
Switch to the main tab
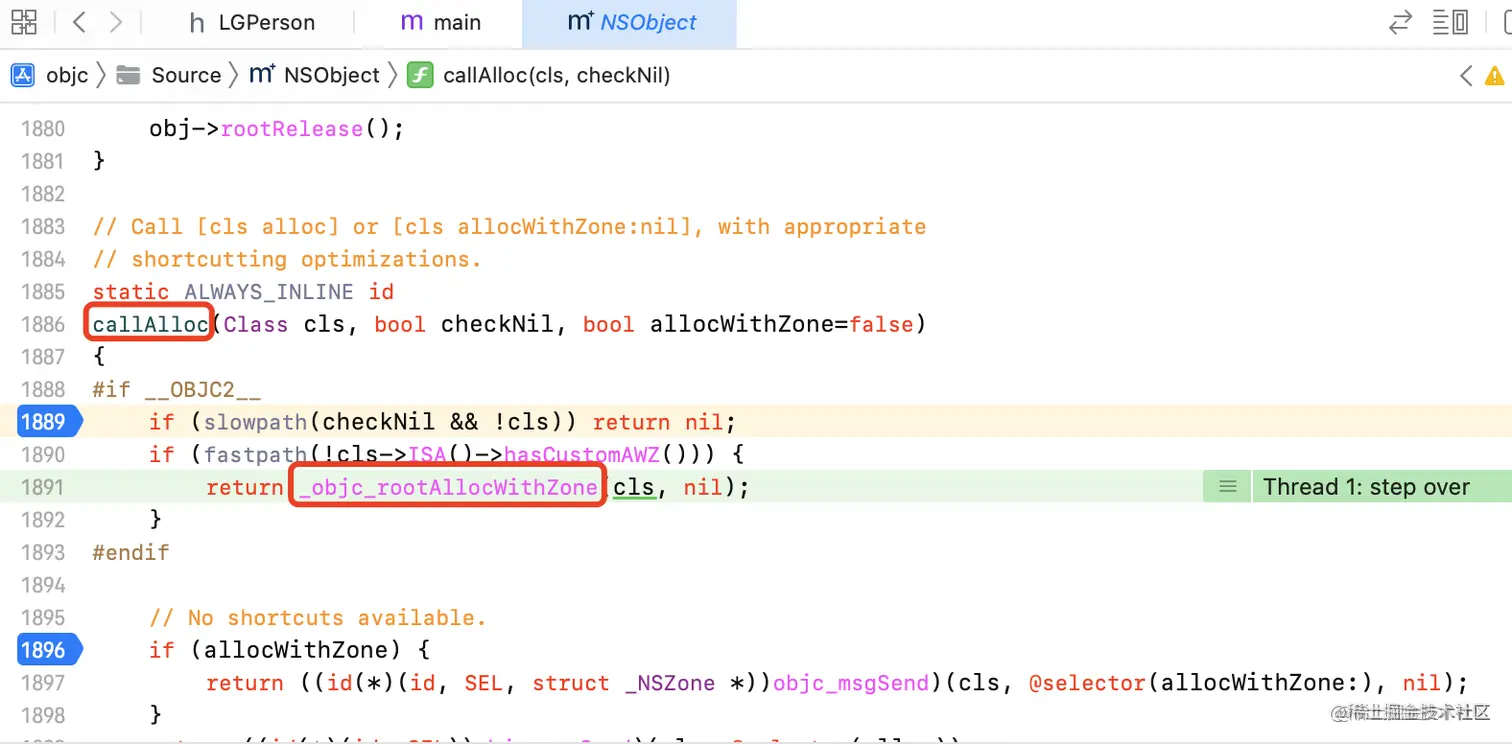(x=441, y=22)
